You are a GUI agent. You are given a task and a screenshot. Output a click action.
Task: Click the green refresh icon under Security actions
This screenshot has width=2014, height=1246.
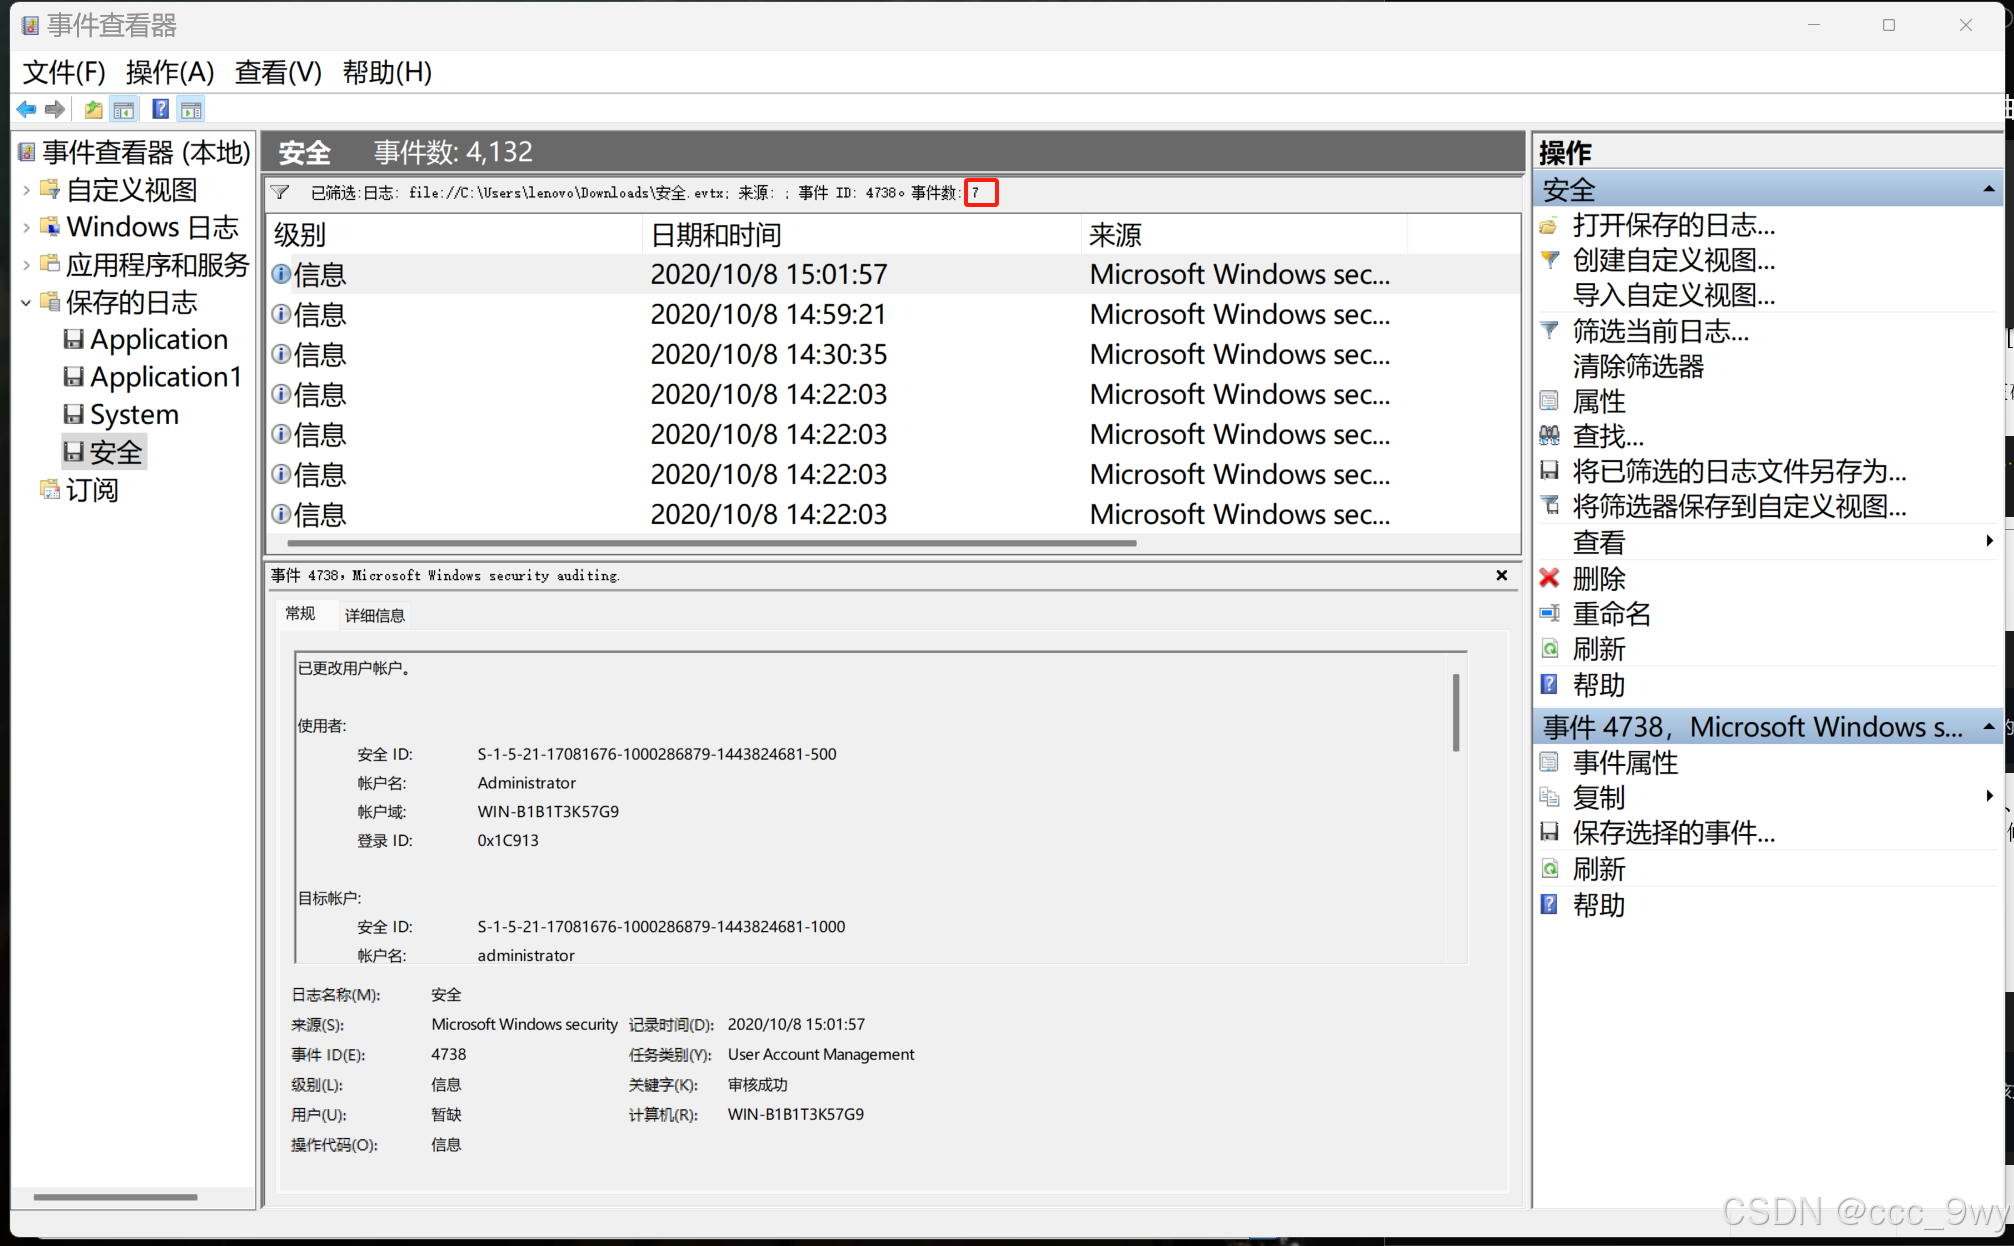tap(1549, 649)
